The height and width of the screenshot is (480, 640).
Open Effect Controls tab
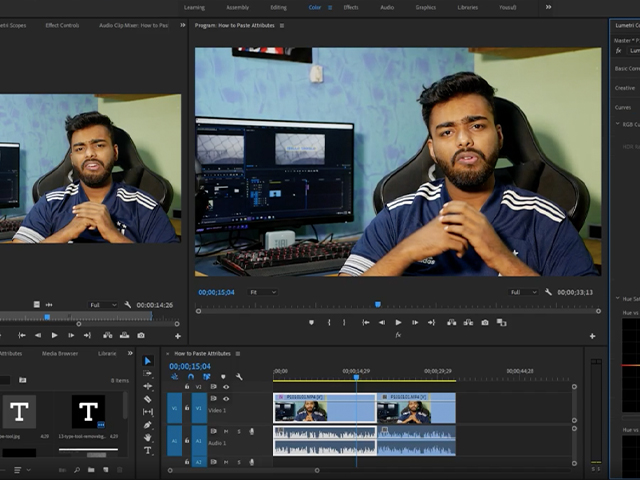point(62,25)
